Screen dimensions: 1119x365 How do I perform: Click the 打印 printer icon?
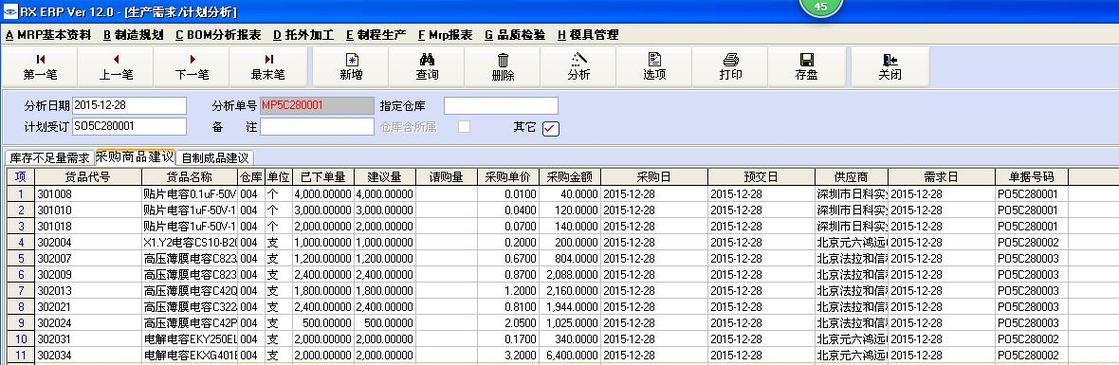point(731,66)
